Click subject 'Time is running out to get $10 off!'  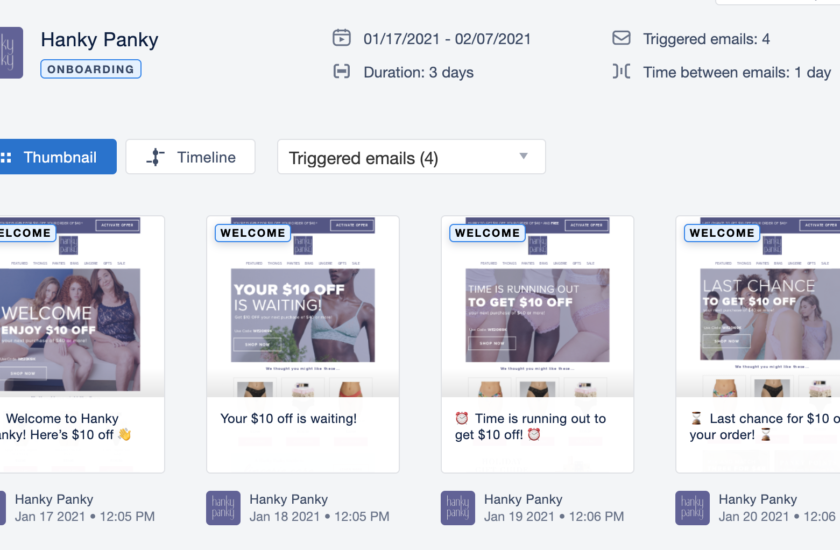pyautogui.click(x=530, y=426)
